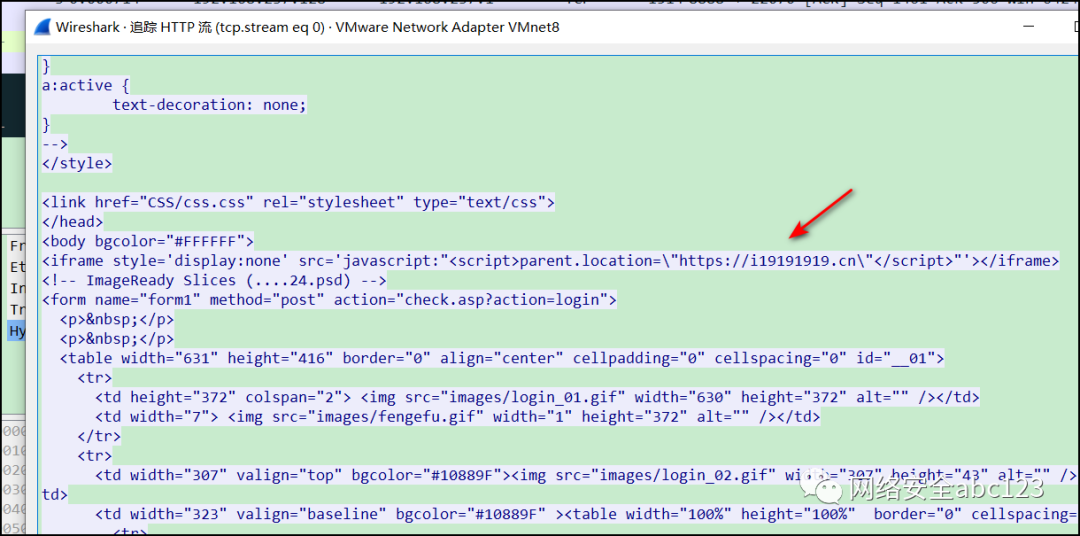This screenshot has width=1080, height=536.
Task: Click the closing </style> tag line
Action: (x=77, y=164)
